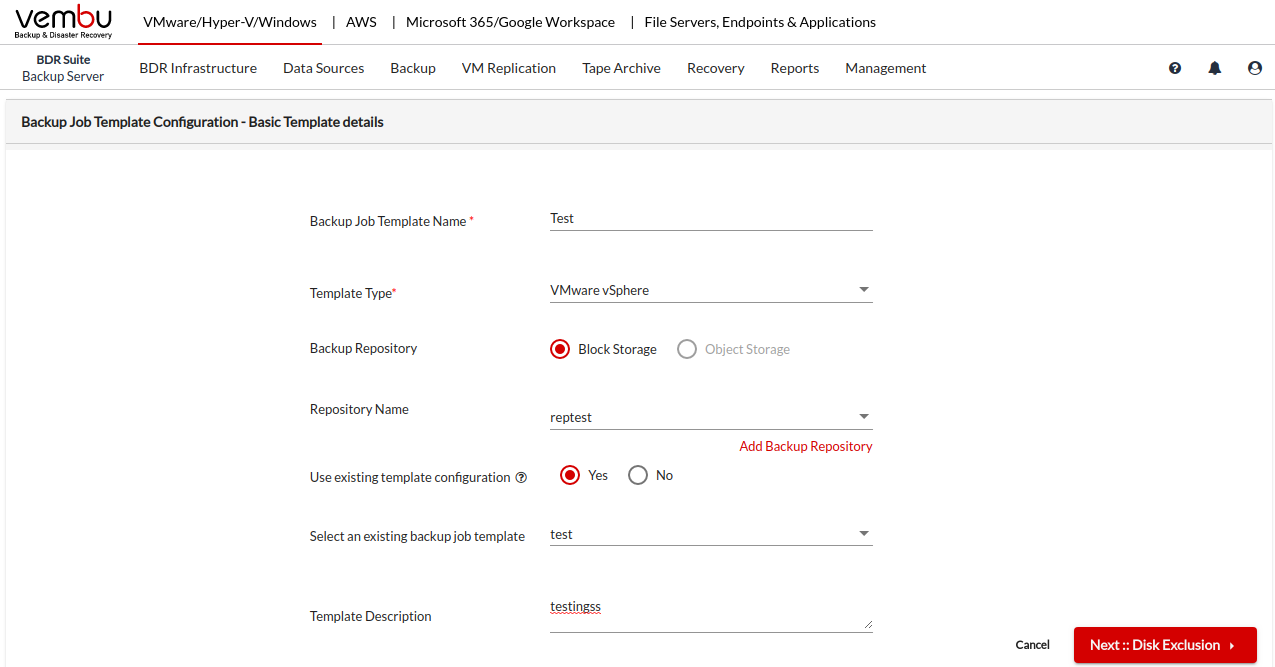This screenshot has width=1275, height=667.
Task: Open the BDR Infrastructure menu
Action: (x=198, y=68)
